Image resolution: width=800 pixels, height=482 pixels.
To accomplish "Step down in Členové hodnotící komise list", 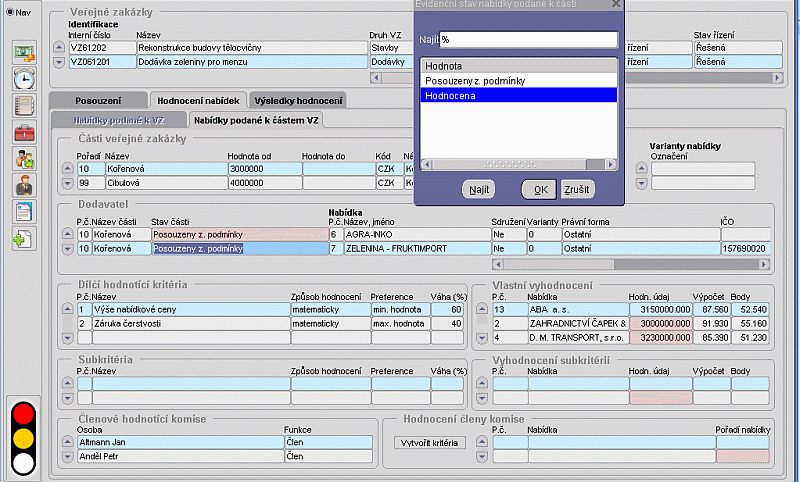I will (x=67, y=456).
